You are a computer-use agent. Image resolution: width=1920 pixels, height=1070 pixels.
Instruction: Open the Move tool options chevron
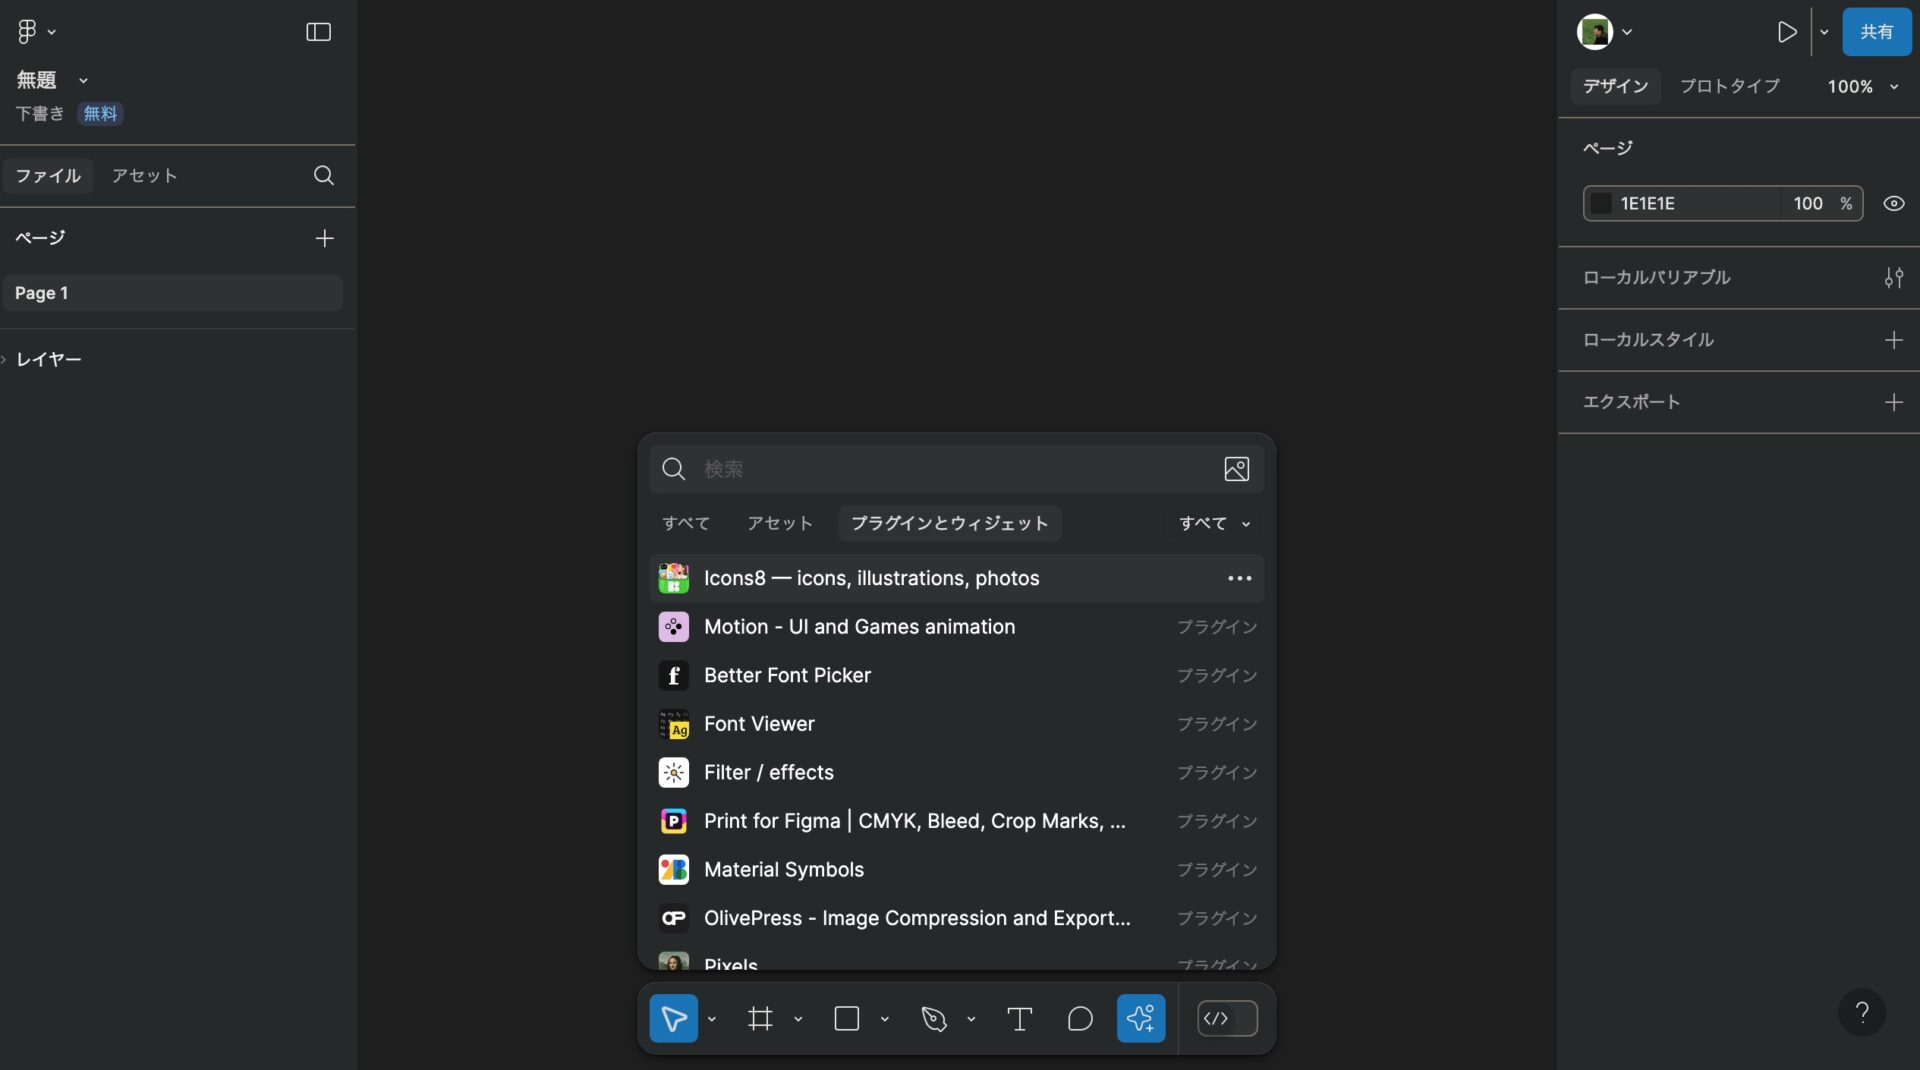point(712,1019)
